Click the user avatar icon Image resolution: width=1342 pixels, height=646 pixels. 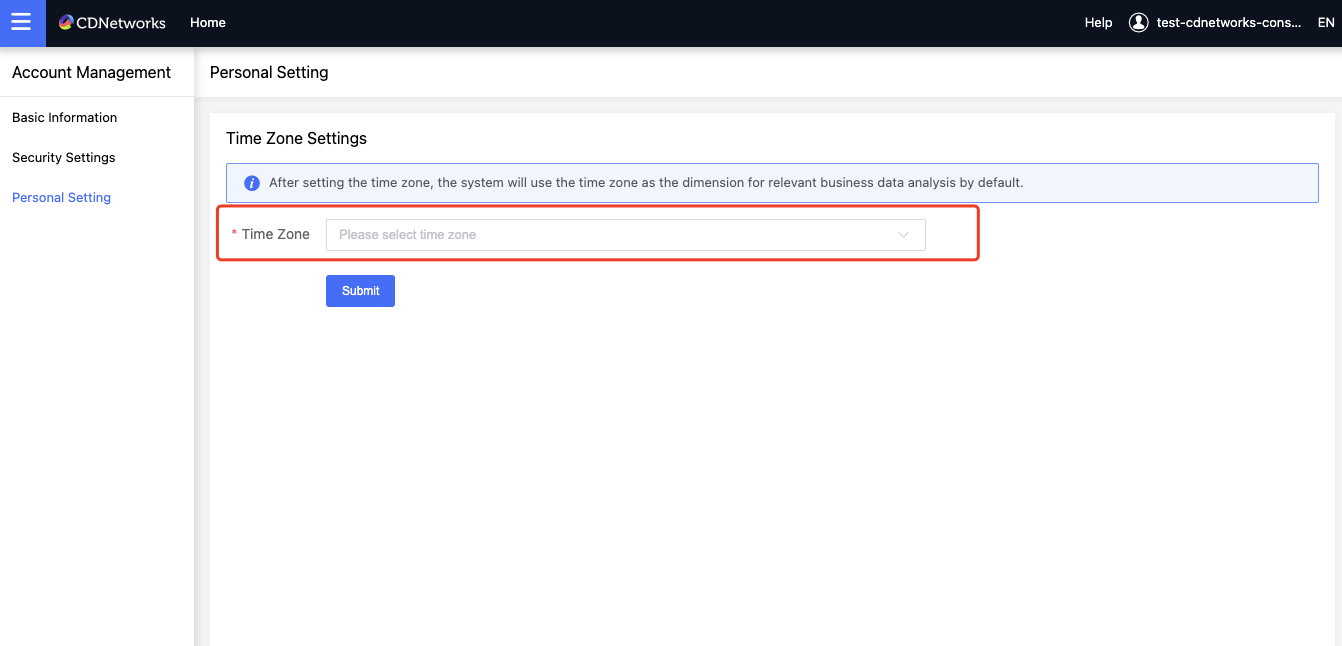[x=1138, y=22]
